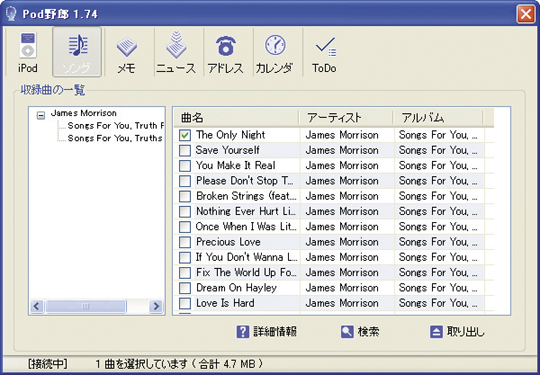Click the 接続中 status bar text
Image resolution: width=540 pixels, height=375 pixels.
point(48,364)
